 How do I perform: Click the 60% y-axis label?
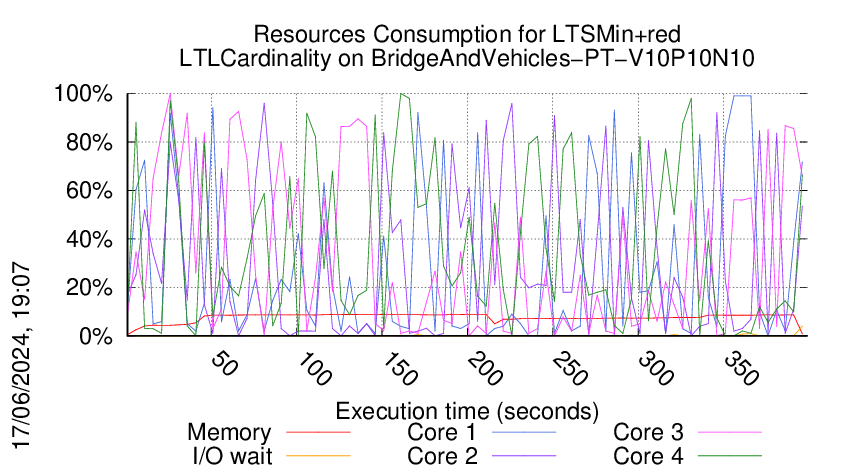pos(89,191)
